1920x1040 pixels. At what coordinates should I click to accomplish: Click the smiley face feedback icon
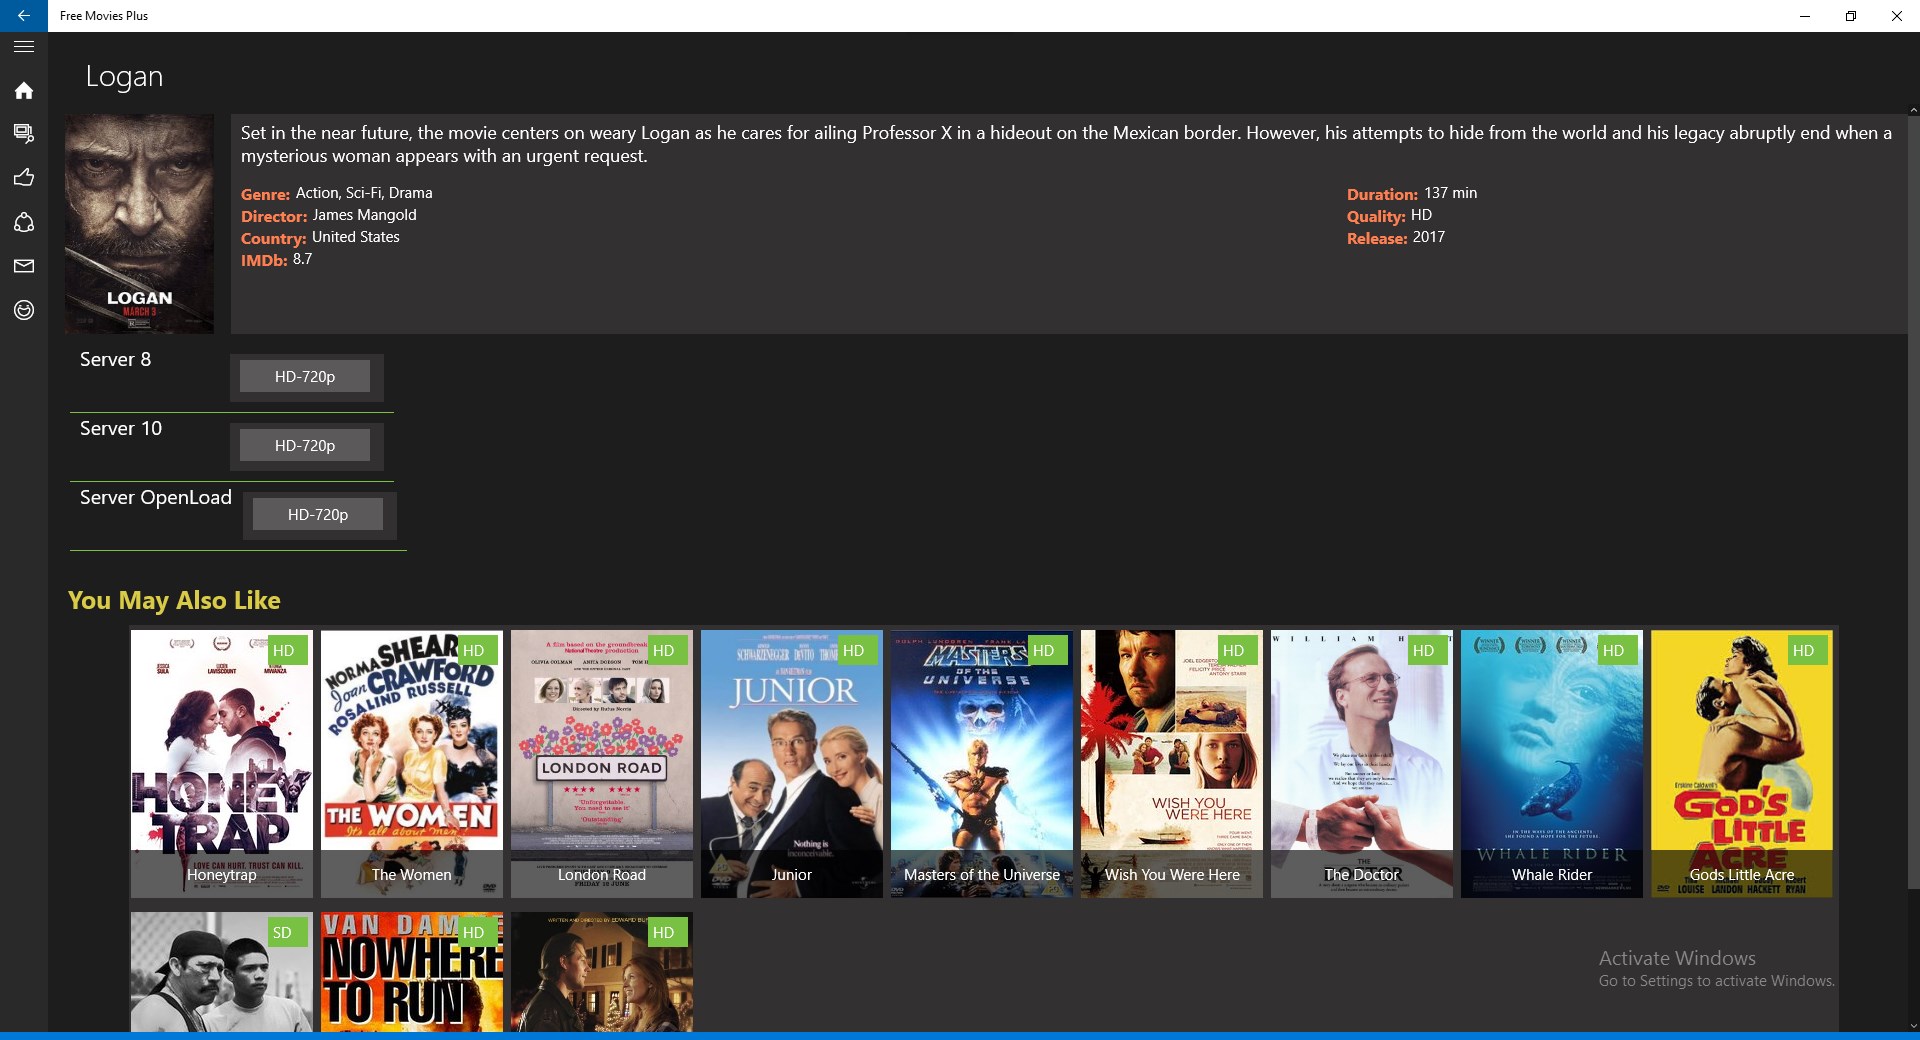24,310
